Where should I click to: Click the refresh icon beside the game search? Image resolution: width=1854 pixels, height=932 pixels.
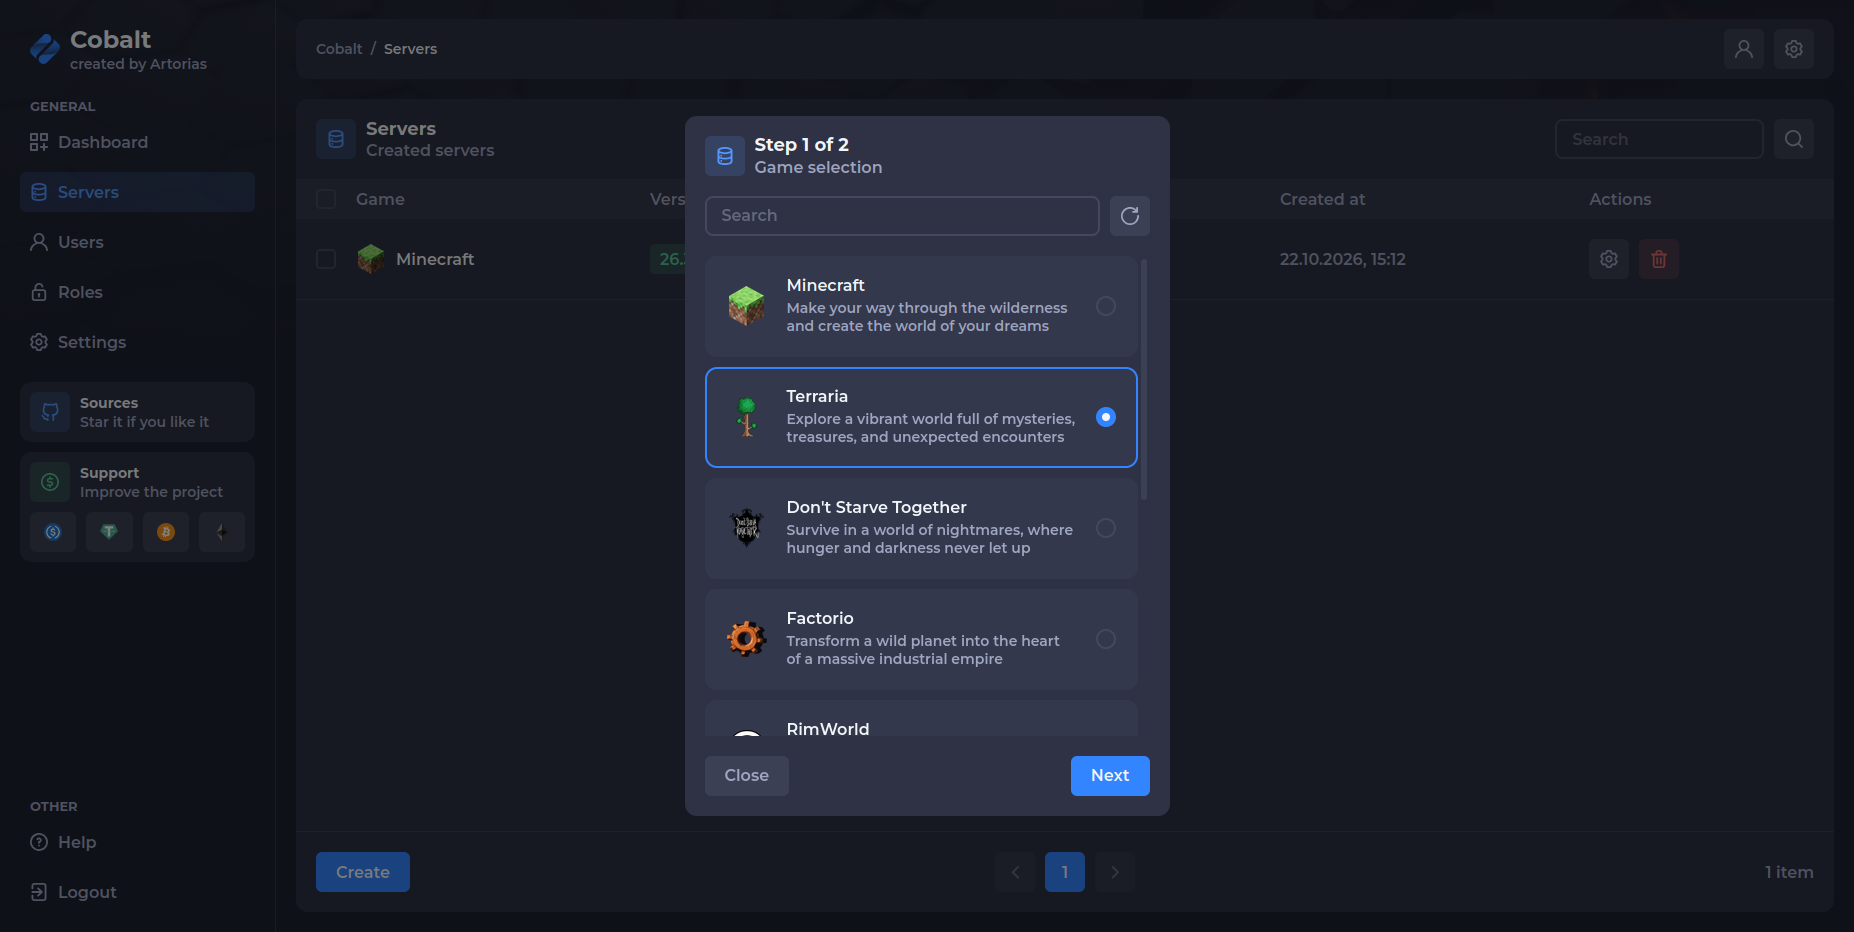1130,216
